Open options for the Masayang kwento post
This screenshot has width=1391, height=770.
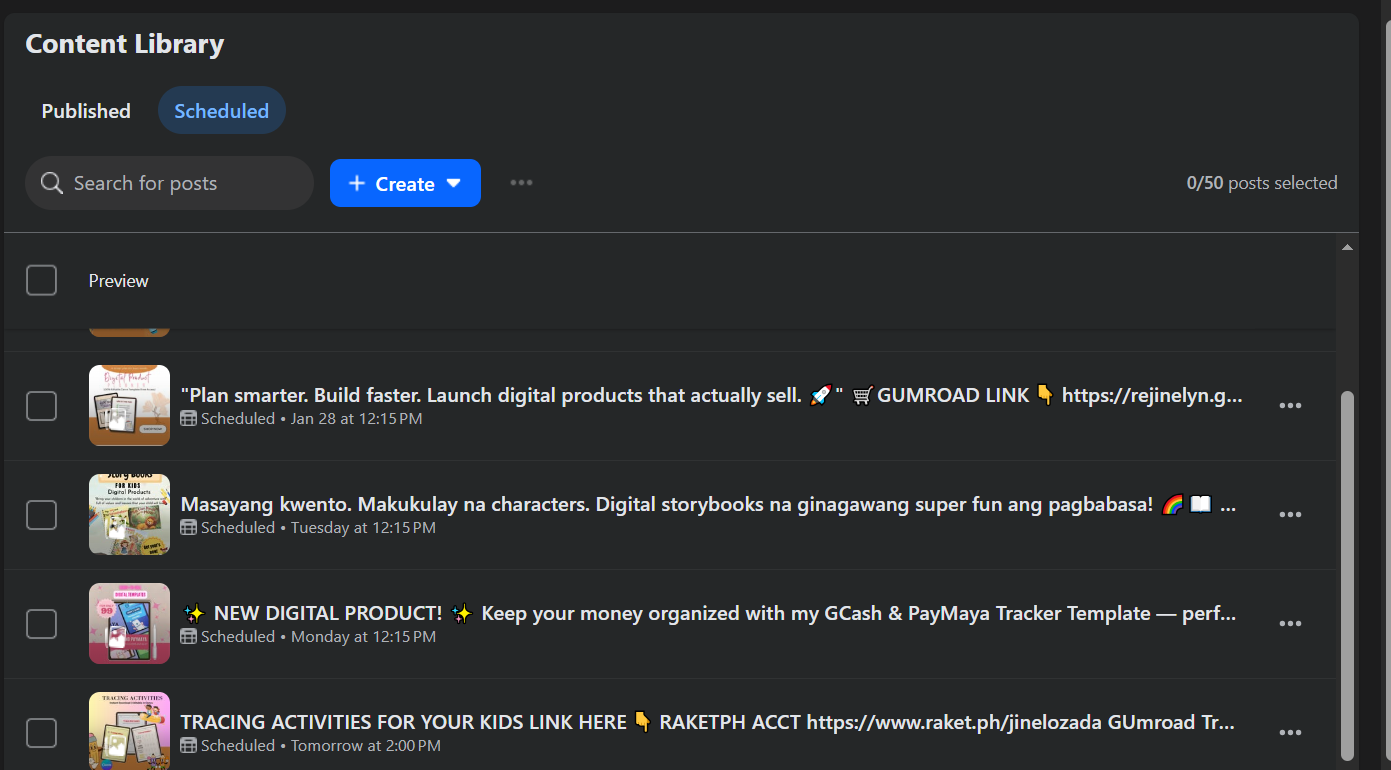point(1290,515)
